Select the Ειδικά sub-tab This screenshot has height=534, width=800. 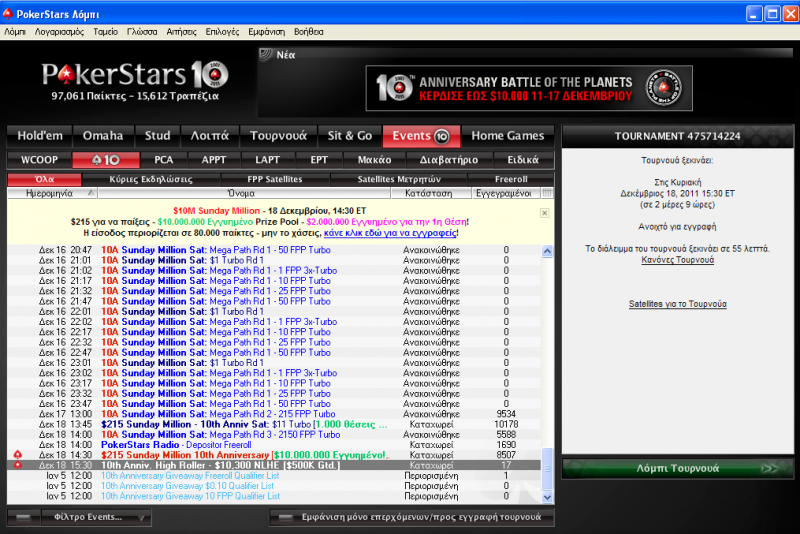523,160
